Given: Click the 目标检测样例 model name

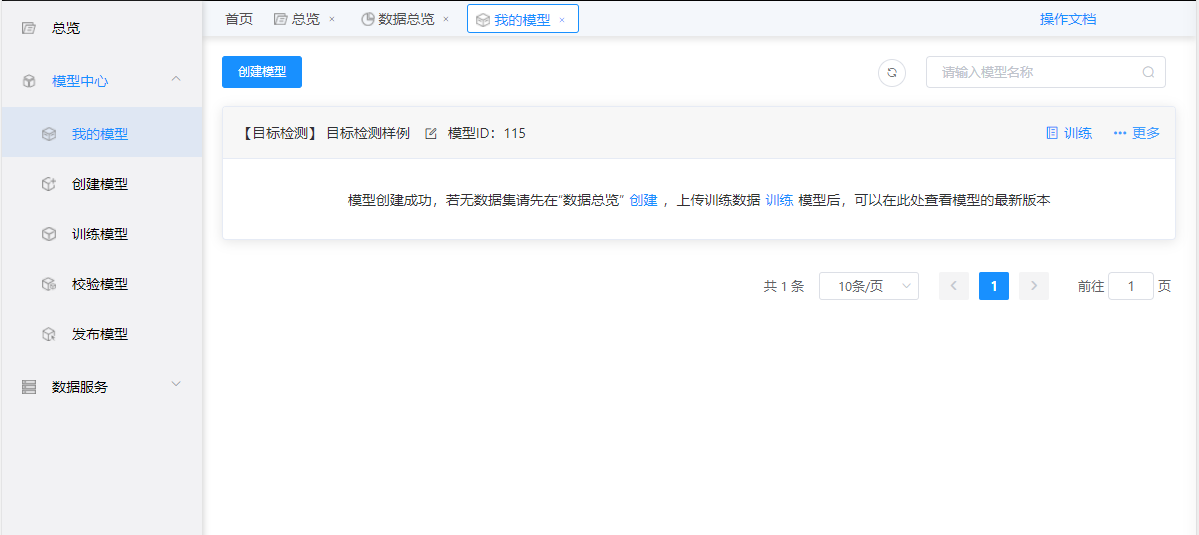Looking at the screenshot, I should pyautogui.click(x=368, y=134).
